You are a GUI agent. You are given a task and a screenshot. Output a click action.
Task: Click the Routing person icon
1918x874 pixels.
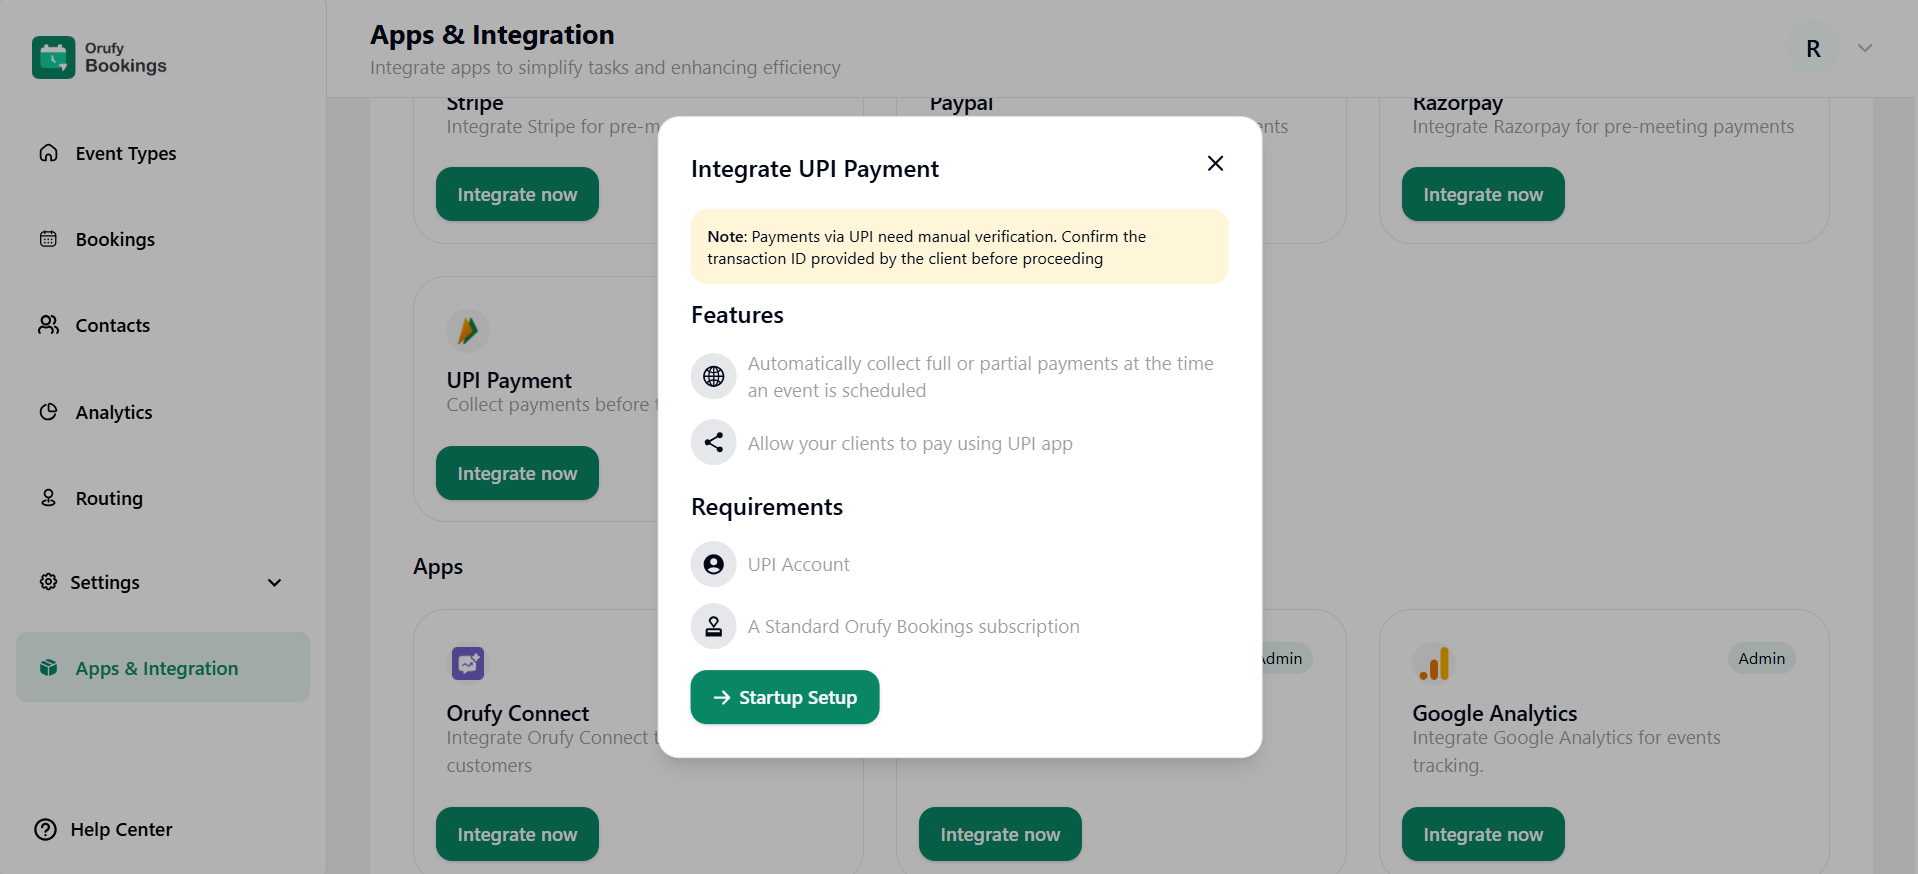click(48, 498)
